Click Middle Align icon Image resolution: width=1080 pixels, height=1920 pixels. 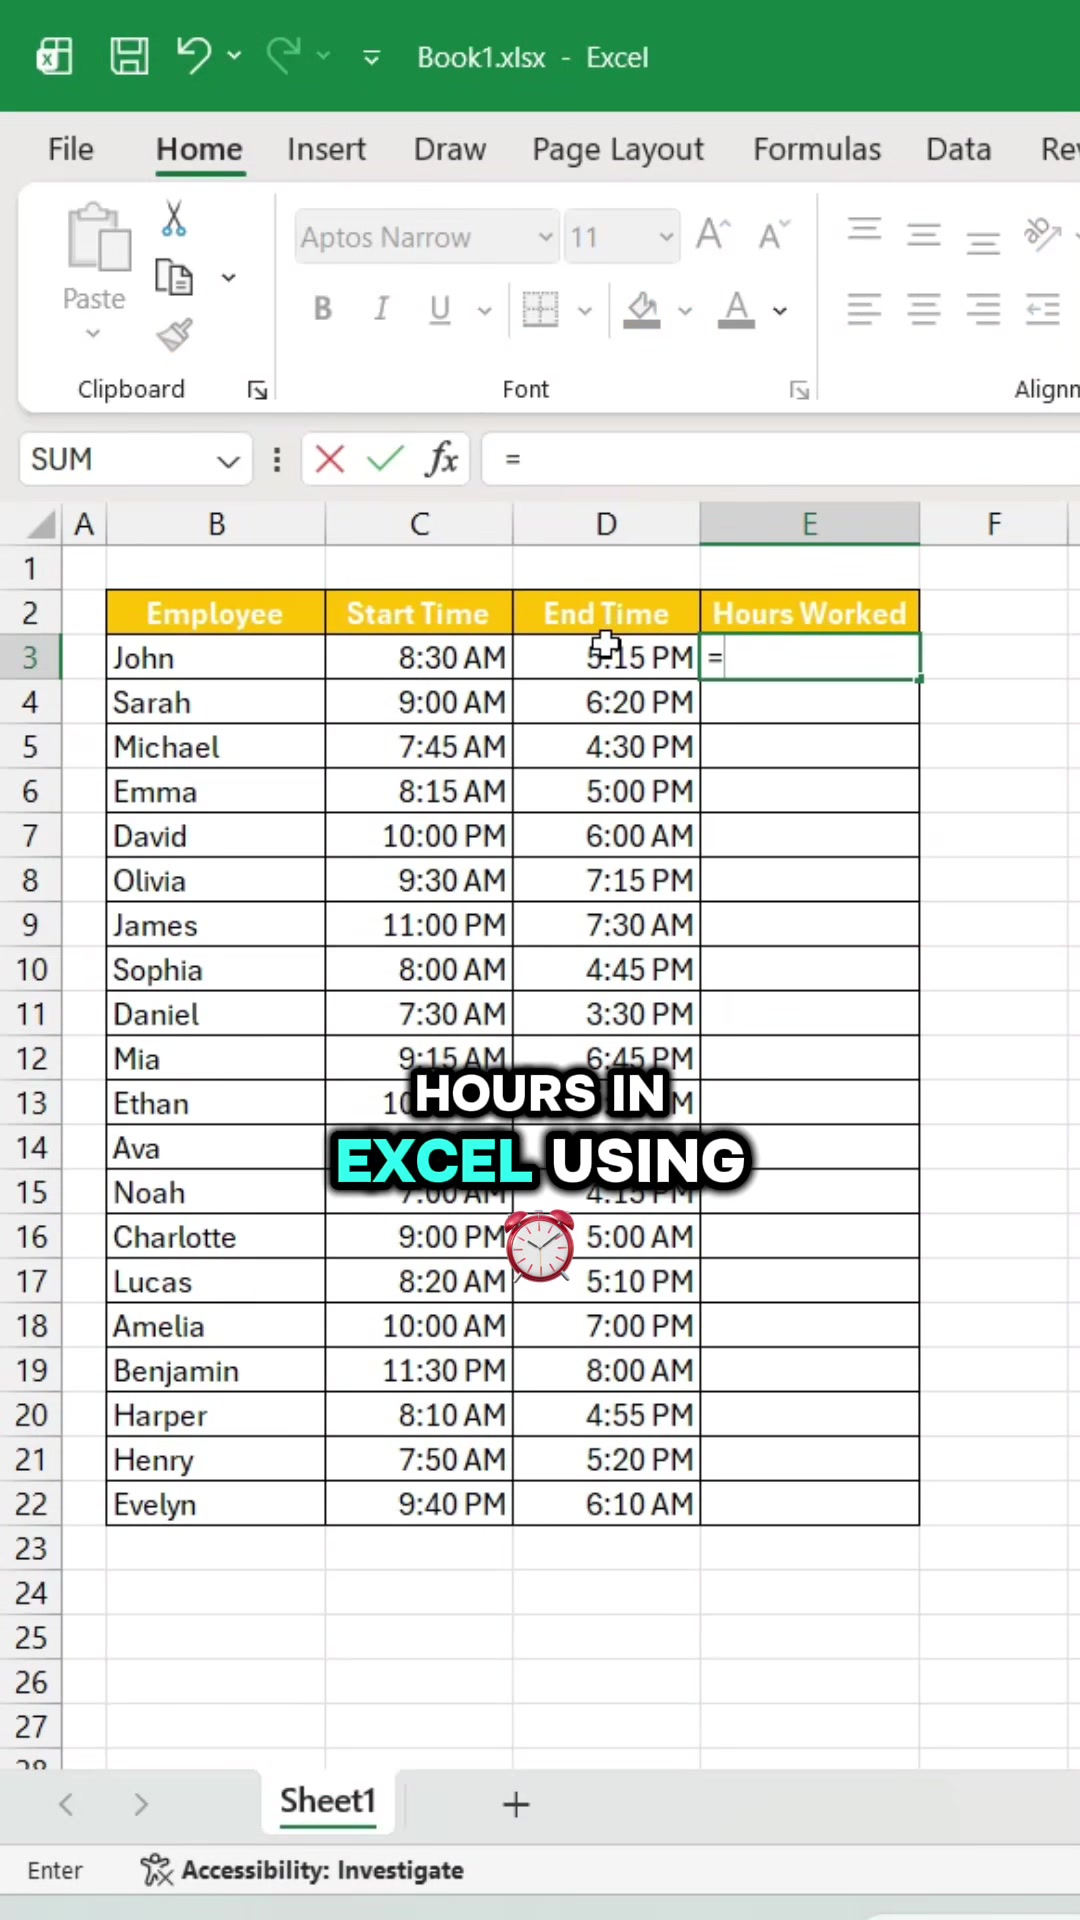coord(924,236)
